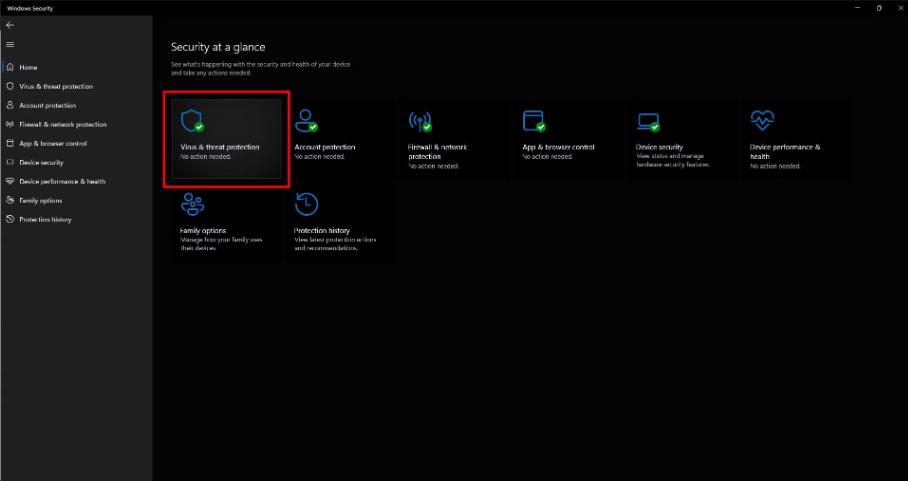Click 'View latest protection actions and recommendations' text
Image resolution: width=908 pixels, height=481 pixels.
click(335, 244)
